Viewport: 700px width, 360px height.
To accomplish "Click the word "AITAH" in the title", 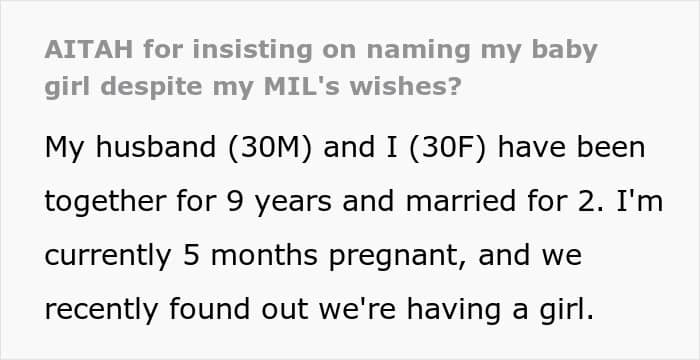I will tap(89, 50).
